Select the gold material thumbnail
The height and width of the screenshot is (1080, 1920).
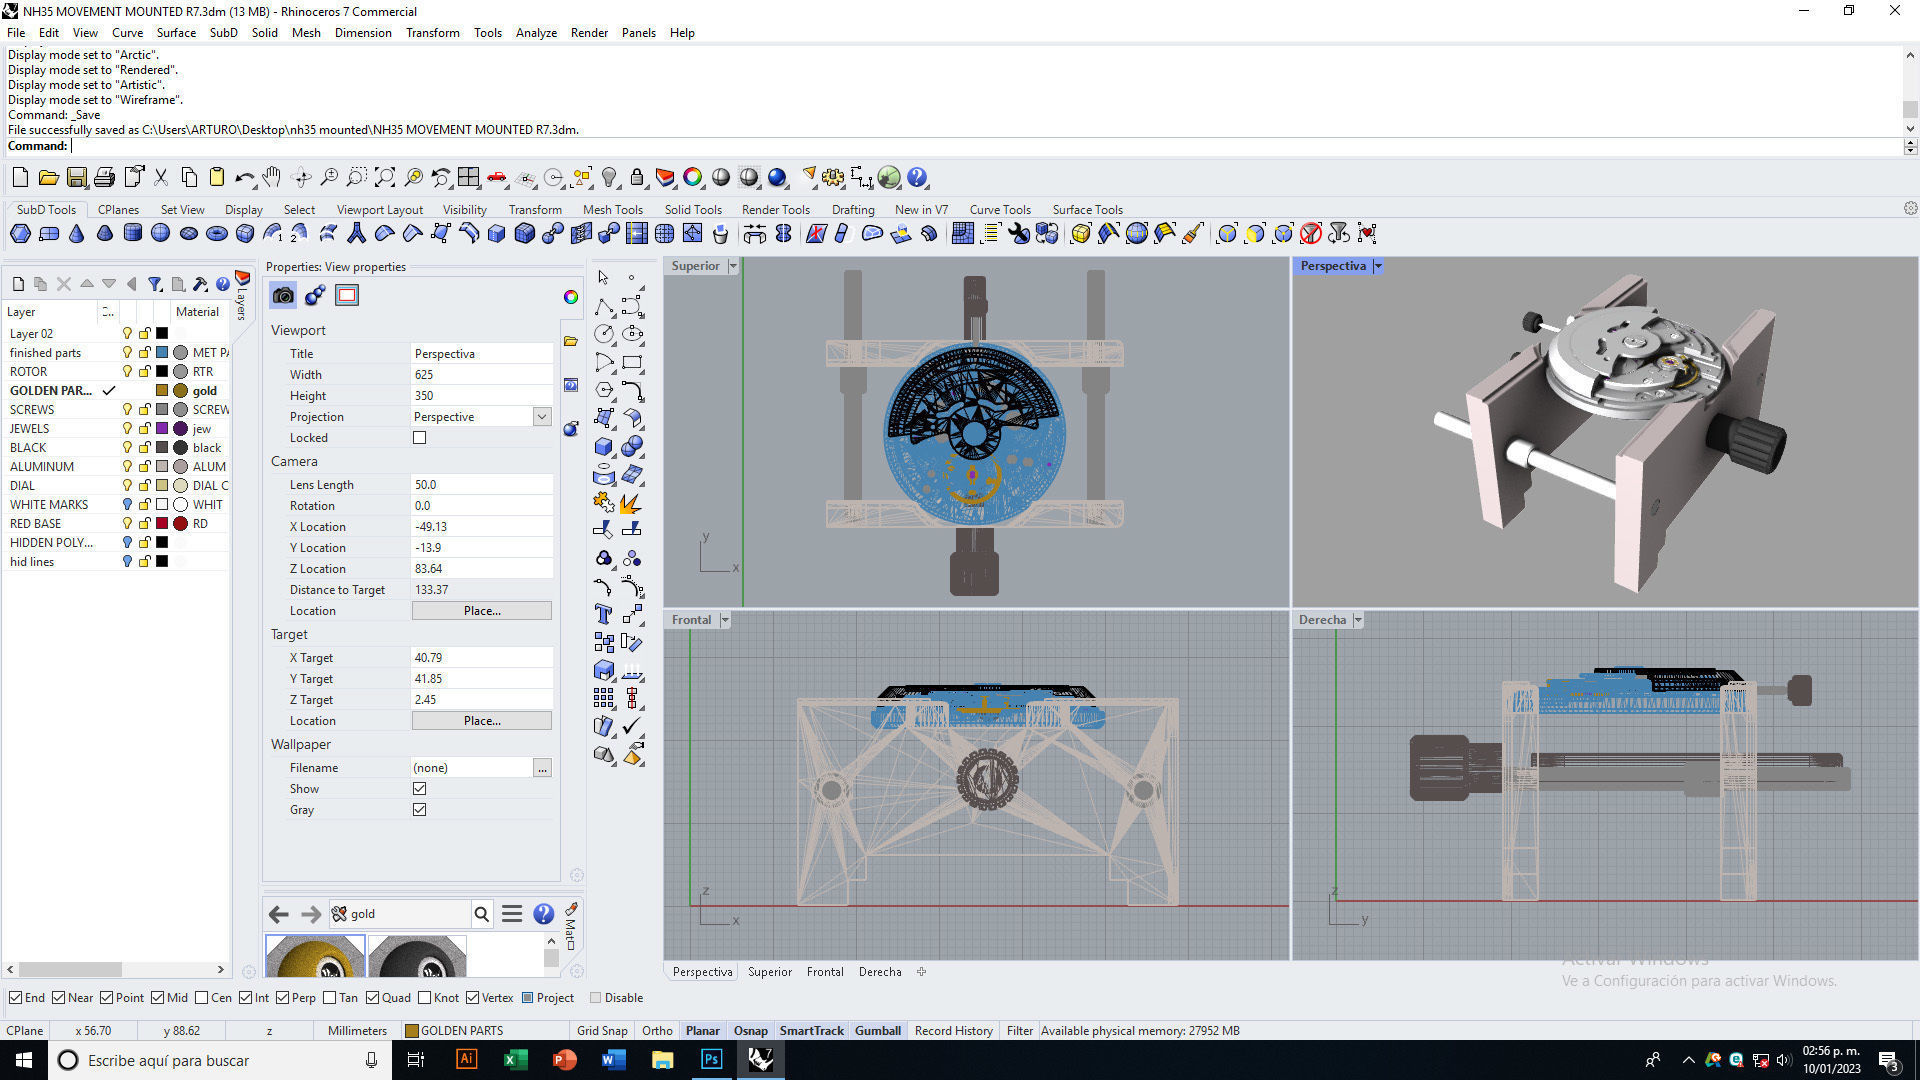[x=315, y=956]
